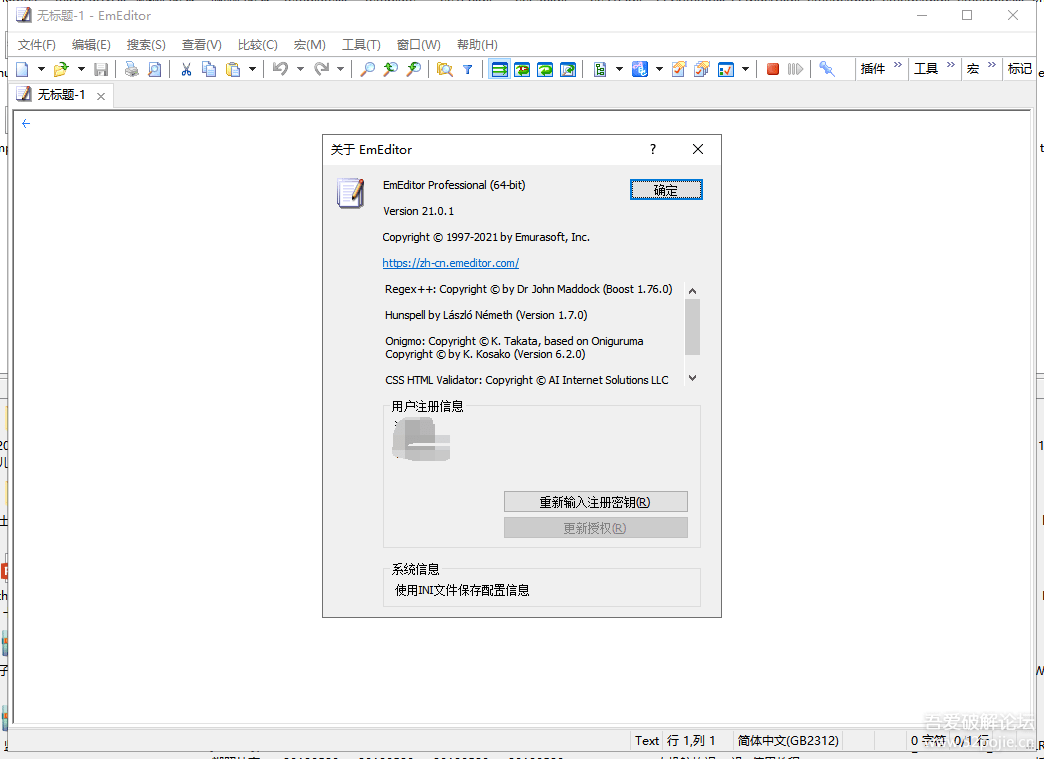Image resolution: width=1044 pixels, height=759 pixels.
Task: Click the credits list scroll up arrow
Action: 692,291
